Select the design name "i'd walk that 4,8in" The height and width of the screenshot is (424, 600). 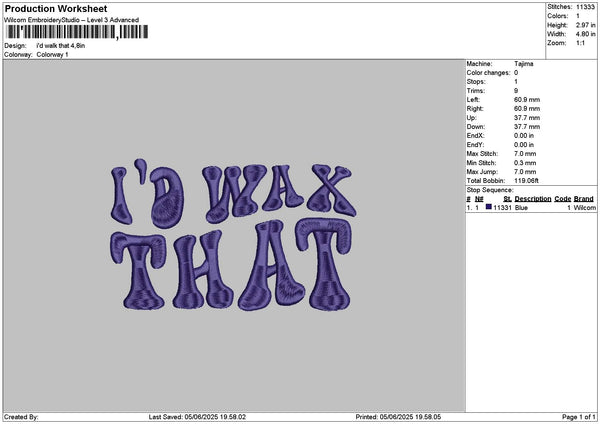coord(60,46)
